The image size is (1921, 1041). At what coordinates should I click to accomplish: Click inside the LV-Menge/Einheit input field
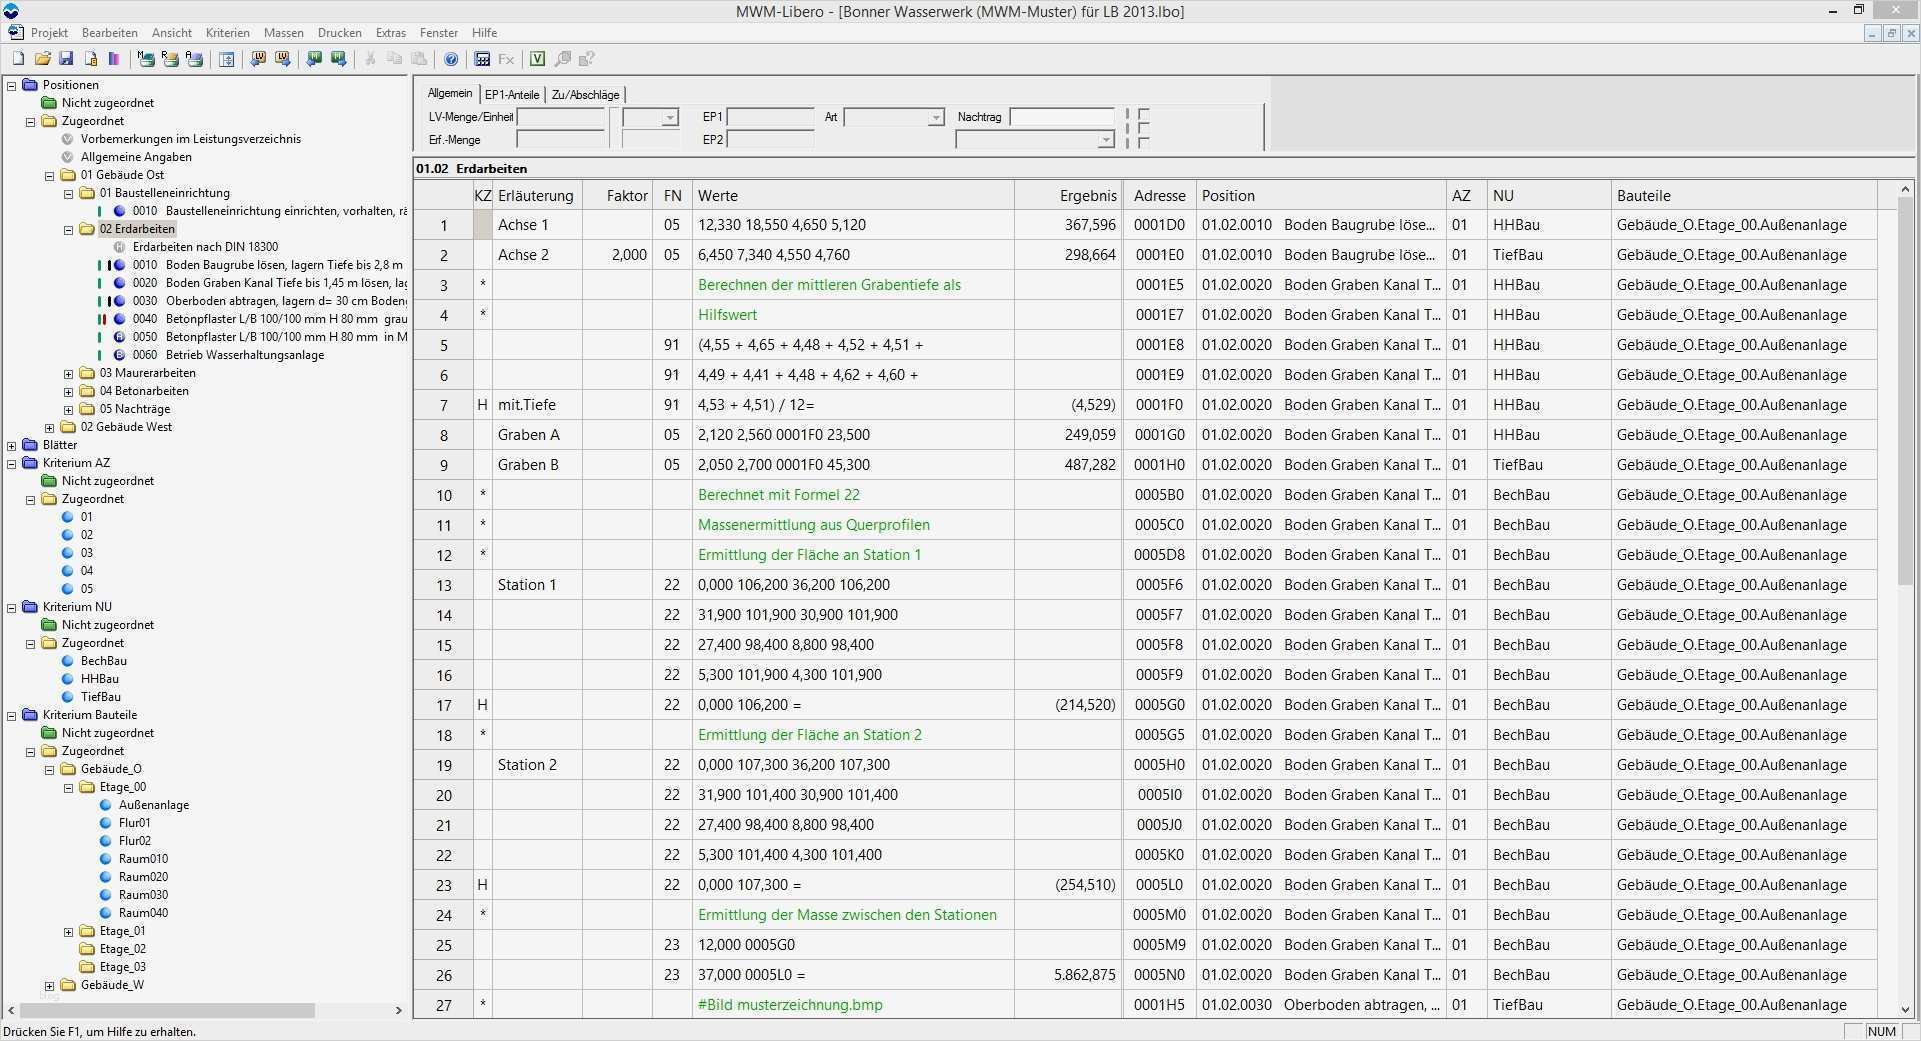[x=561, y=117]
